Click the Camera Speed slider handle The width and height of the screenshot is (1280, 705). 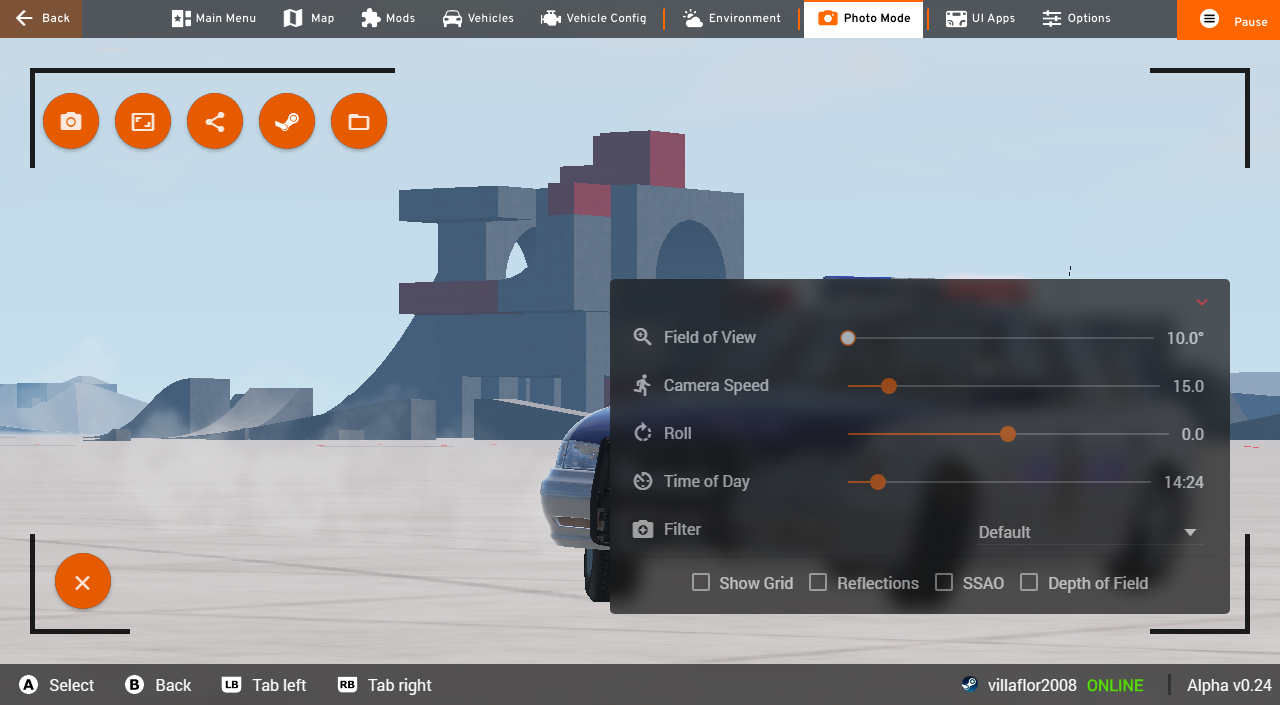tap(889, 386)
